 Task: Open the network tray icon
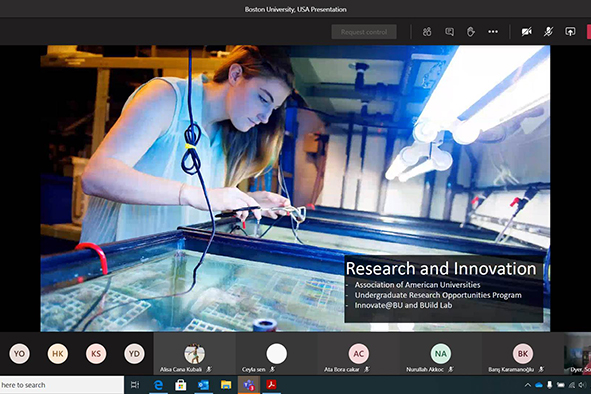(x=572, y=385)
